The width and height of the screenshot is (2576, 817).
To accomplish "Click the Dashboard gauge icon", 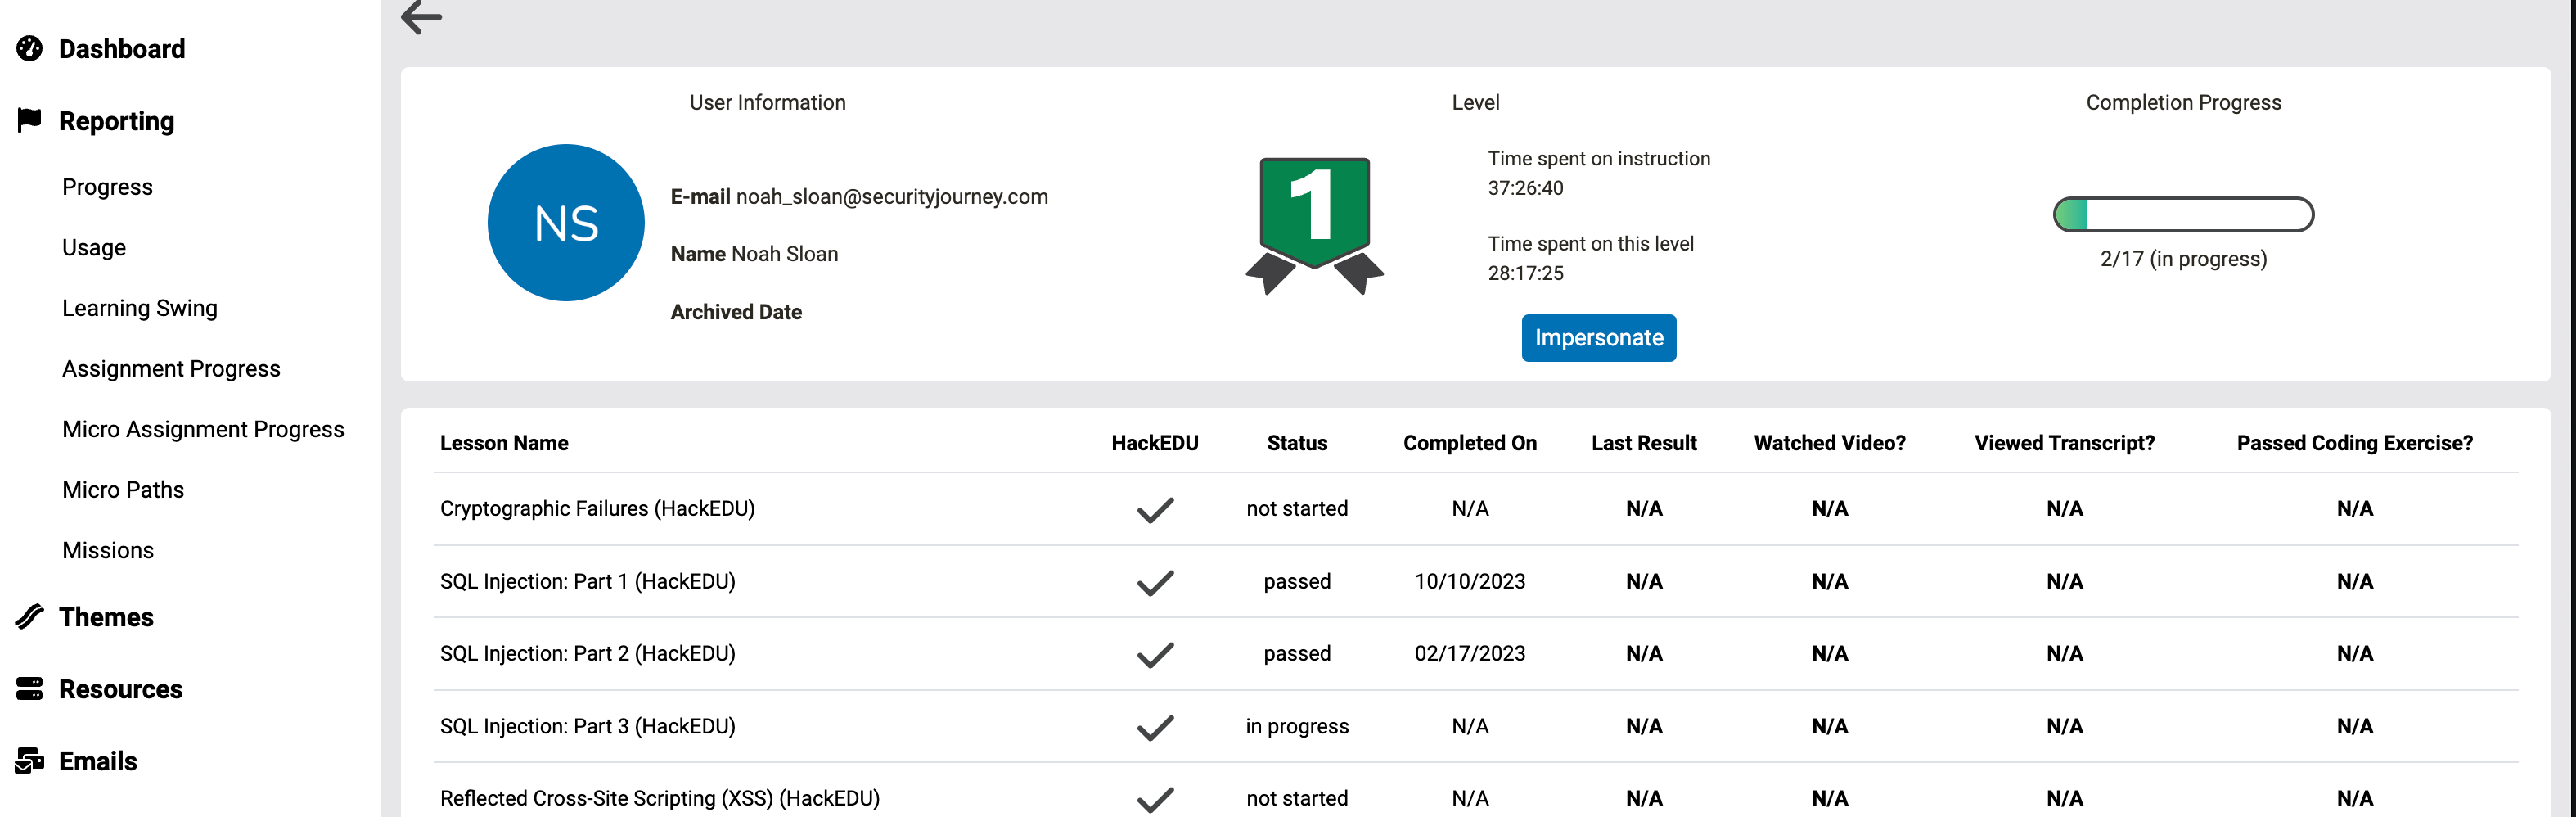I will (30, 49).
